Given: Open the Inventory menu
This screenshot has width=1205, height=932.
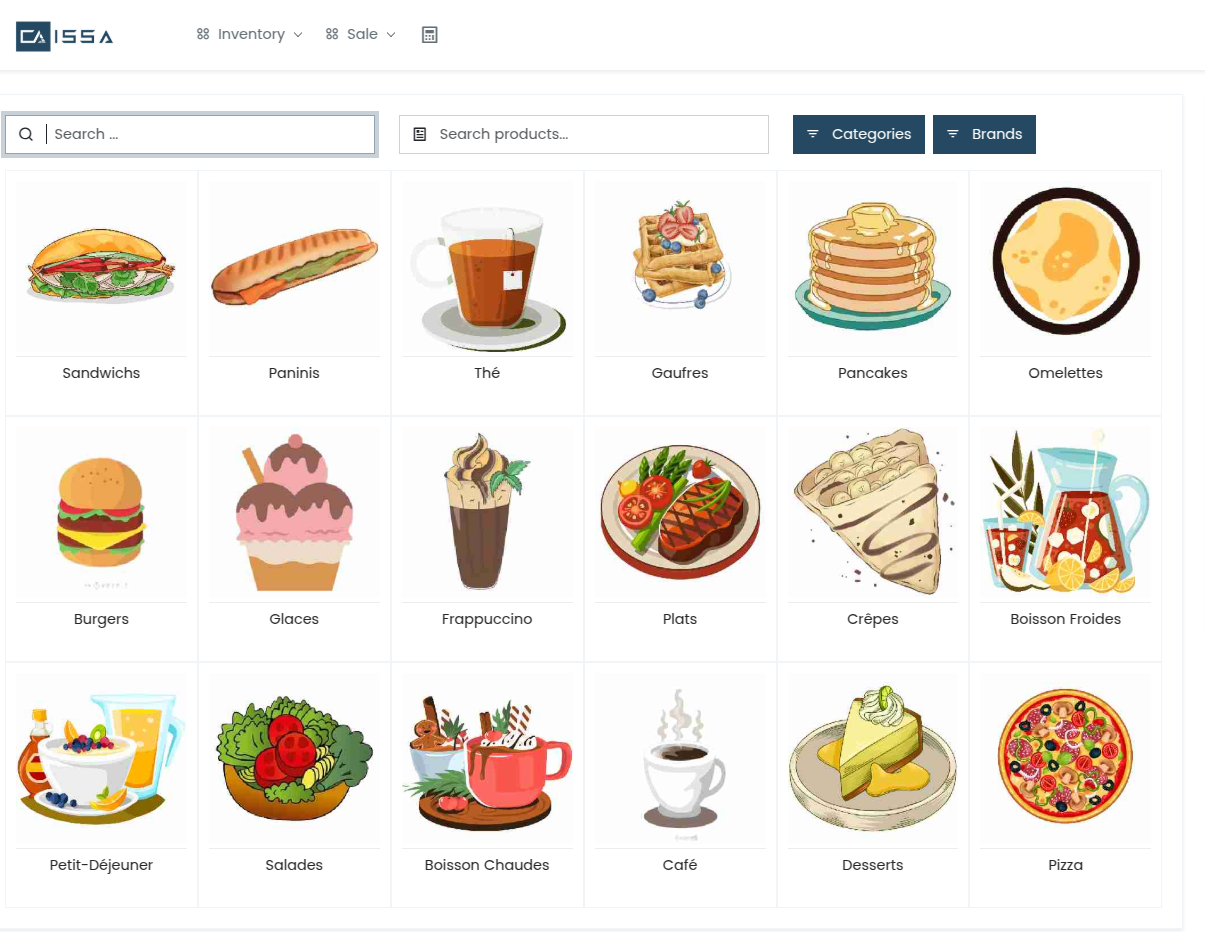Looking at the screenshot, I should click(x=250, y=34).
